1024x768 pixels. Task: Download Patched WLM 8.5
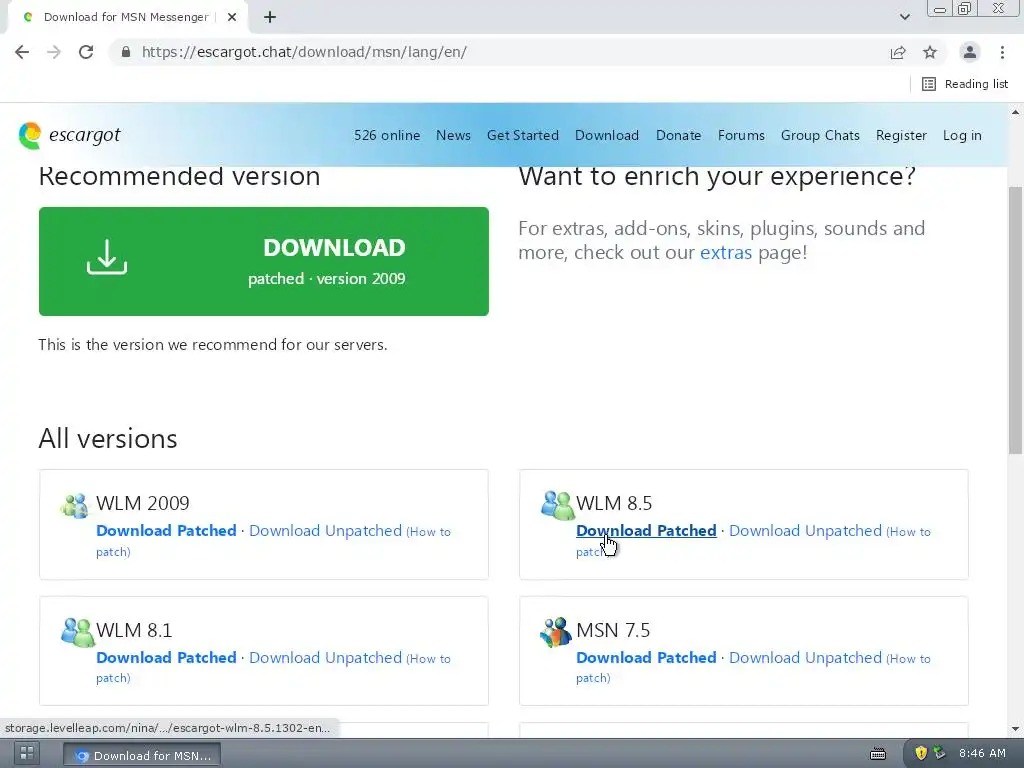646,530
